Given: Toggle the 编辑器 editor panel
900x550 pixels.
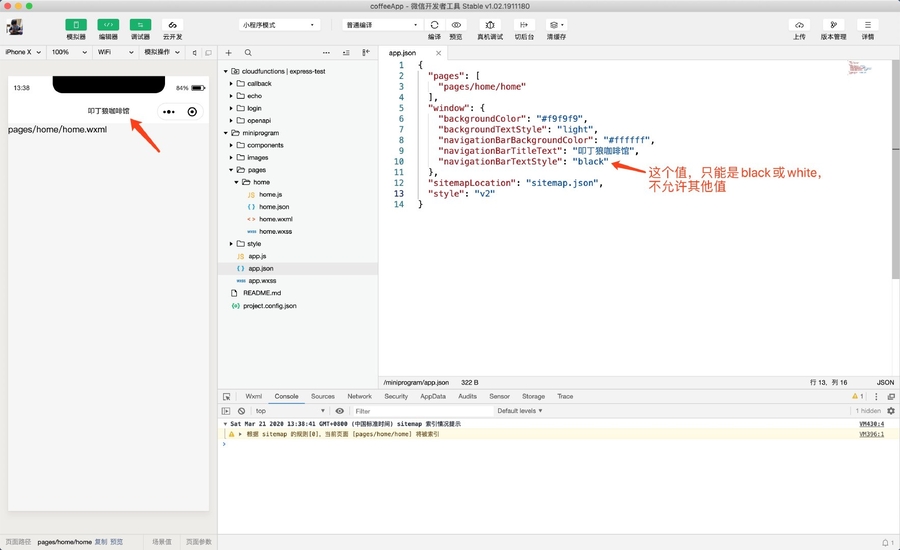Looking at the screenshot, I should point(108,25).
